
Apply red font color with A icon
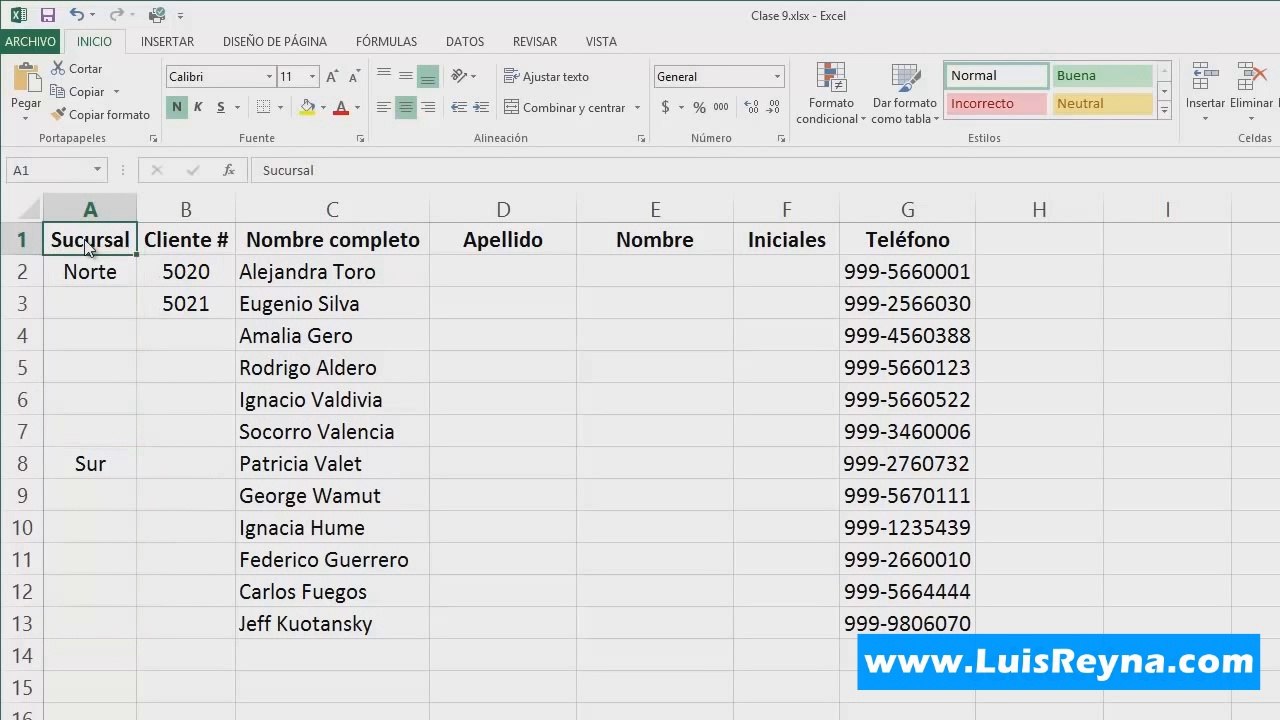[341, 108]
